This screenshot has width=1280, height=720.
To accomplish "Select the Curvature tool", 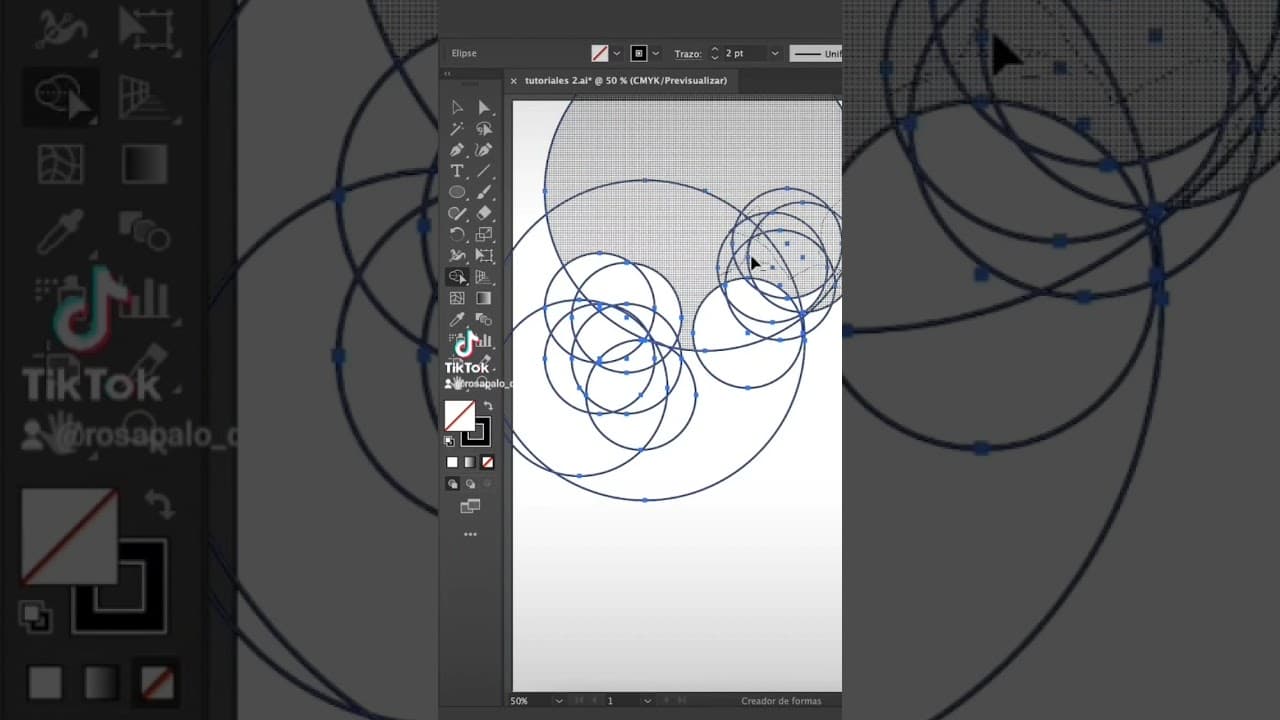I will click(x=484, y=150).
